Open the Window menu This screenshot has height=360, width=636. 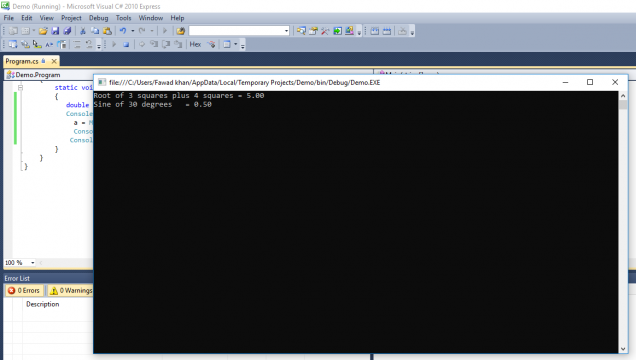click(150, 18)
